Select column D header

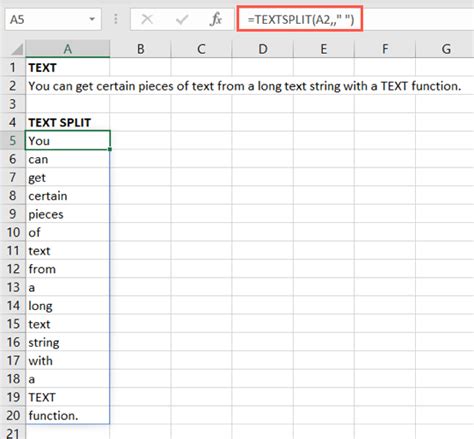pos(262,49)
